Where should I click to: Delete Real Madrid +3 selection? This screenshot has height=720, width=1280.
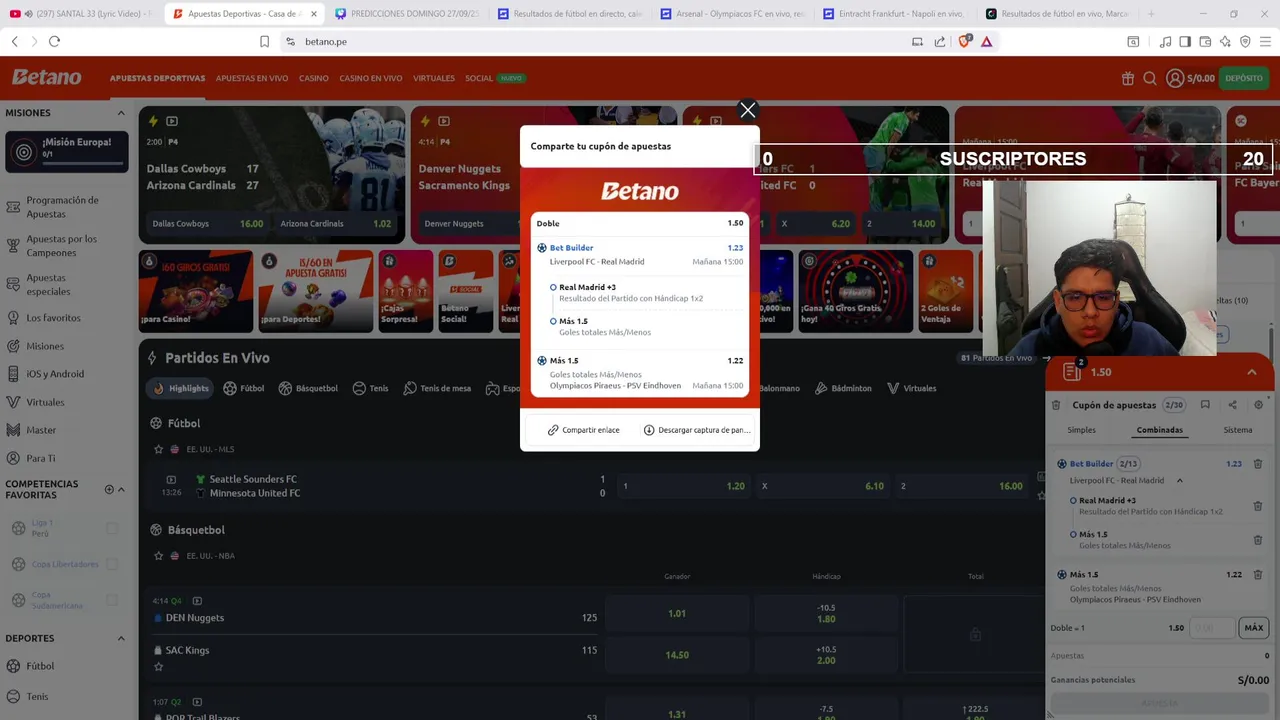pos(1258,506)
